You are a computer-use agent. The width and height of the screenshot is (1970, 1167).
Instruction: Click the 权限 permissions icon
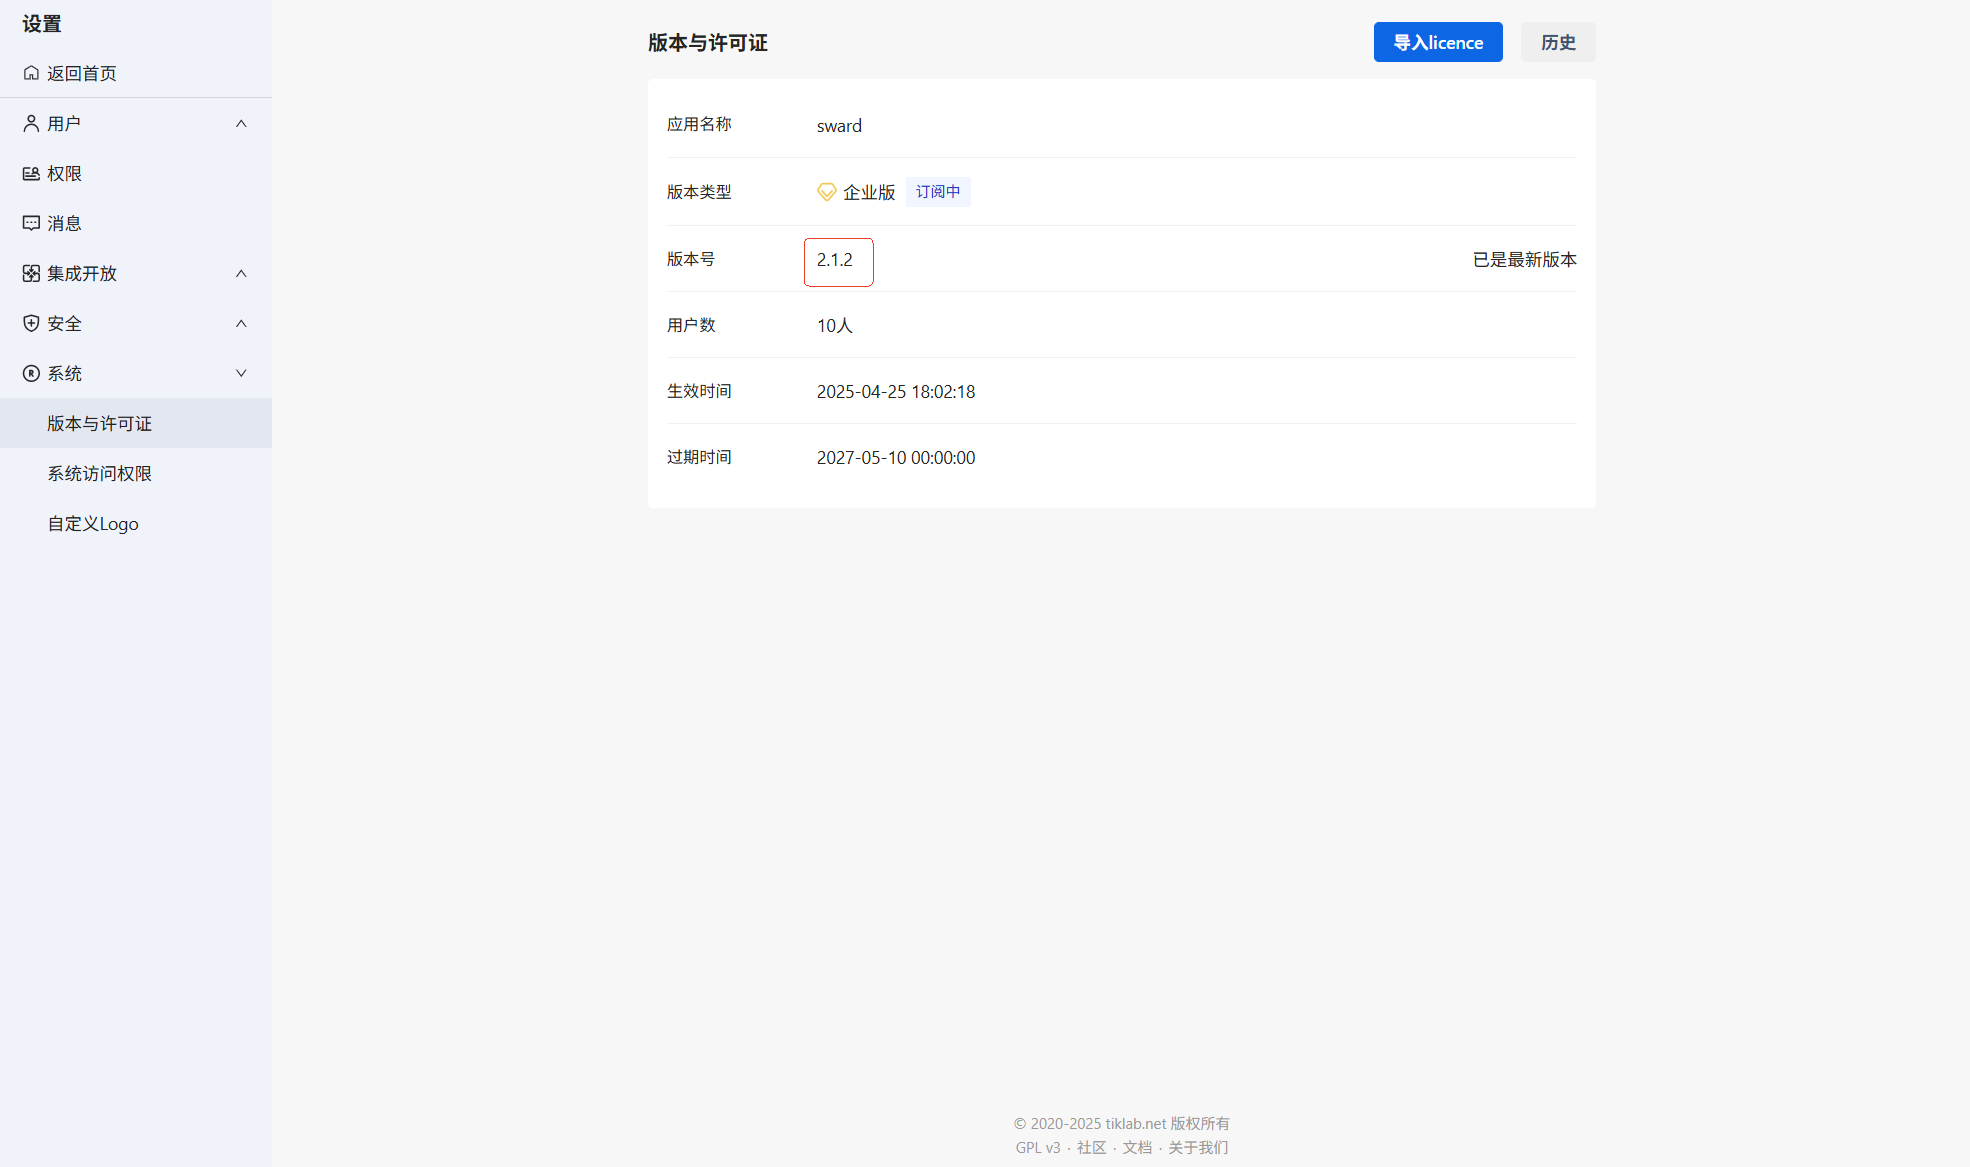(x=31, y=173)
